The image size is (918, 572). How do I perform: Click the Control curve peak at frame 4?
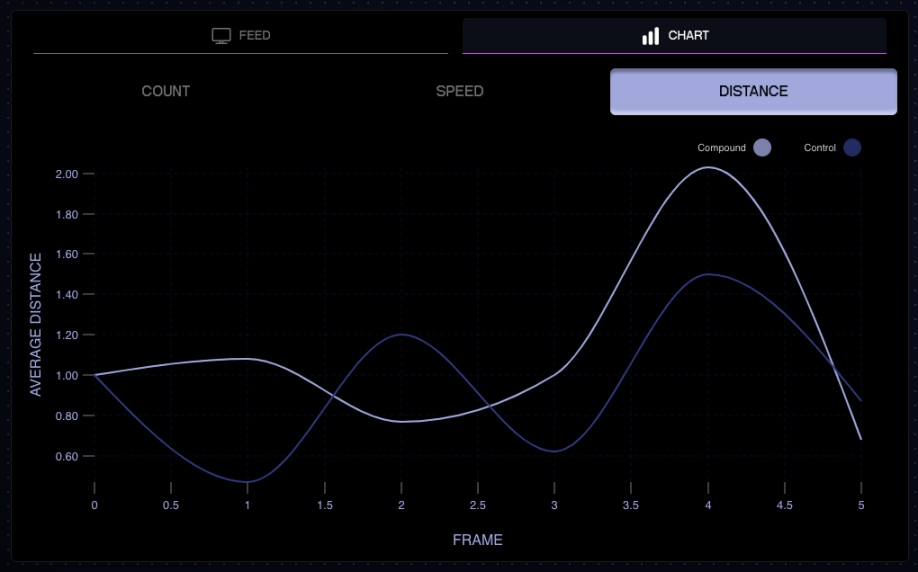708,274
